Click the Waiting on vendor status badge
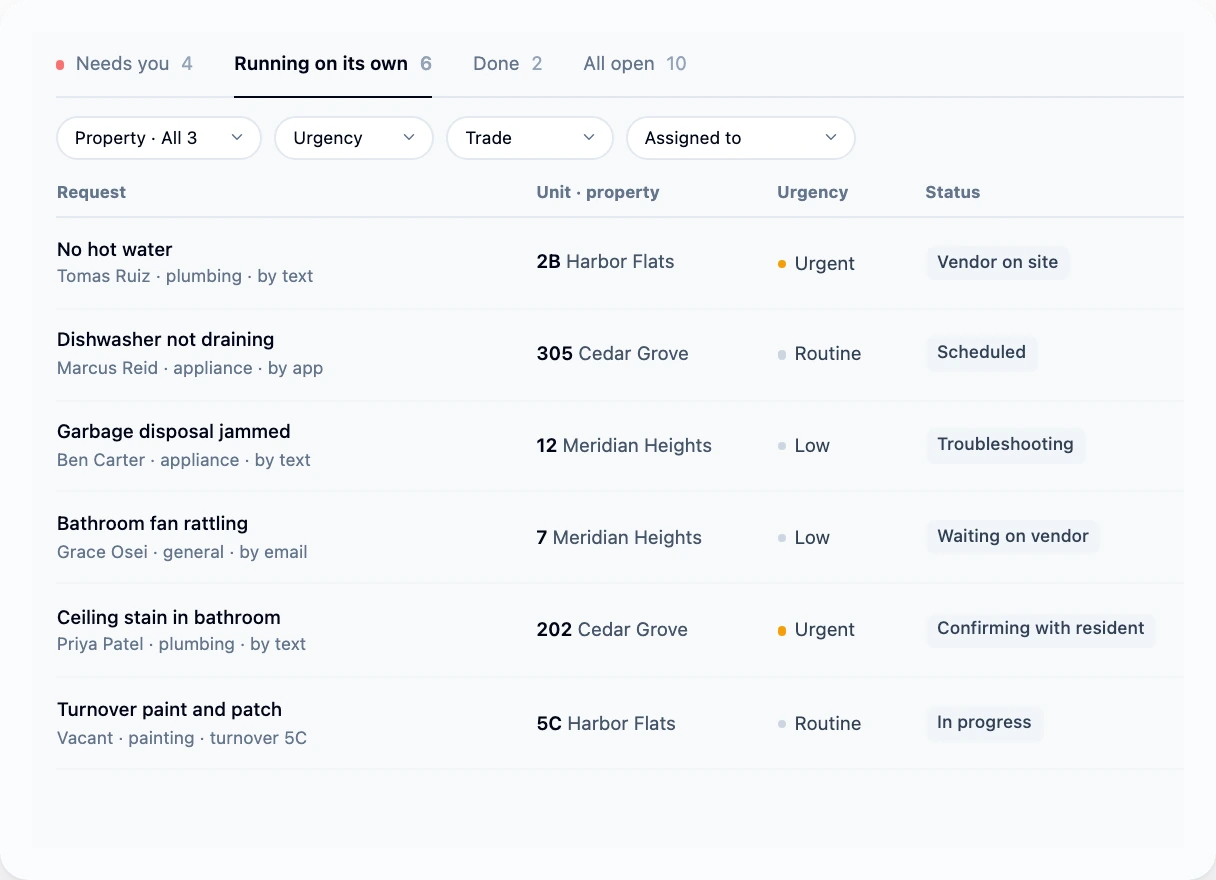This screenshot has height=880, width=1216. click(1013, 536)
